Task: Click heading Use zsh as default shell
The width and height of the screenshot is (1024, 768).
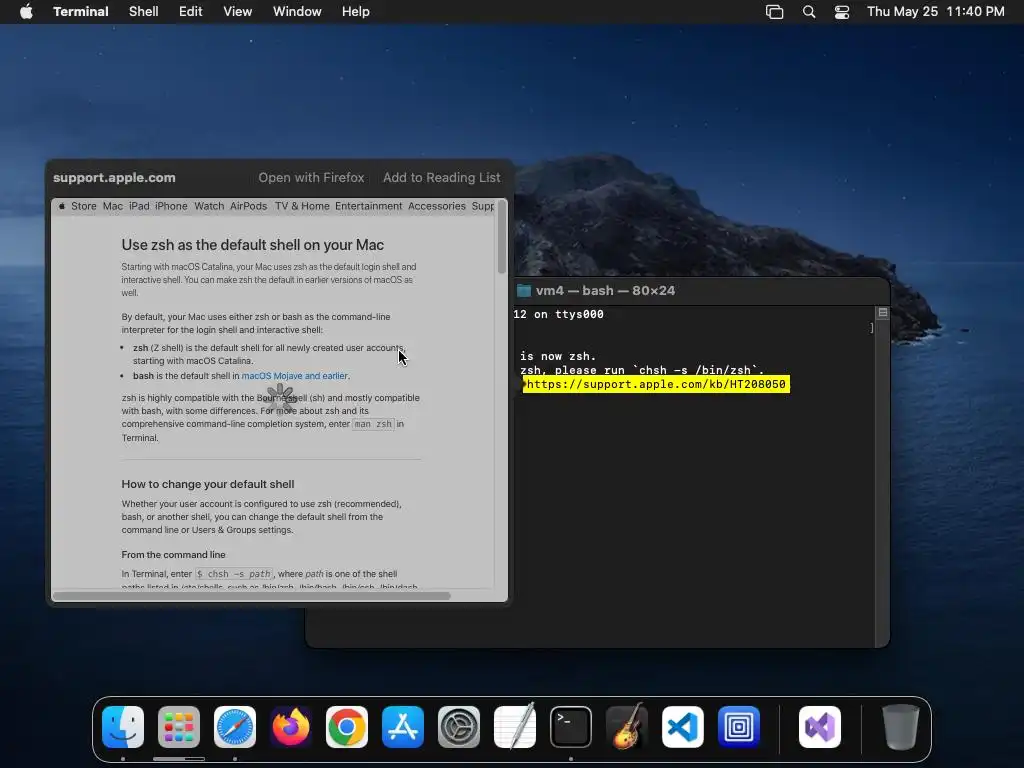Action: pos(253,245)
